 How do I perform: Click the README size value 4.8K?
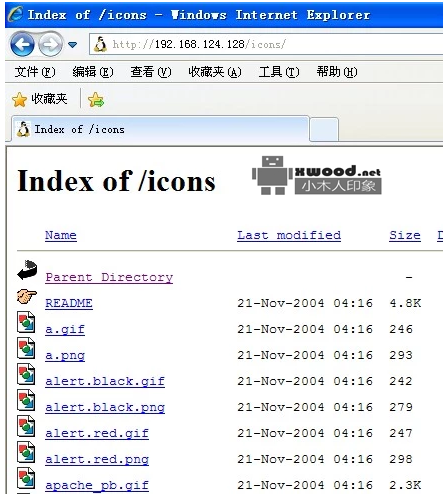[x=405, y=303]
